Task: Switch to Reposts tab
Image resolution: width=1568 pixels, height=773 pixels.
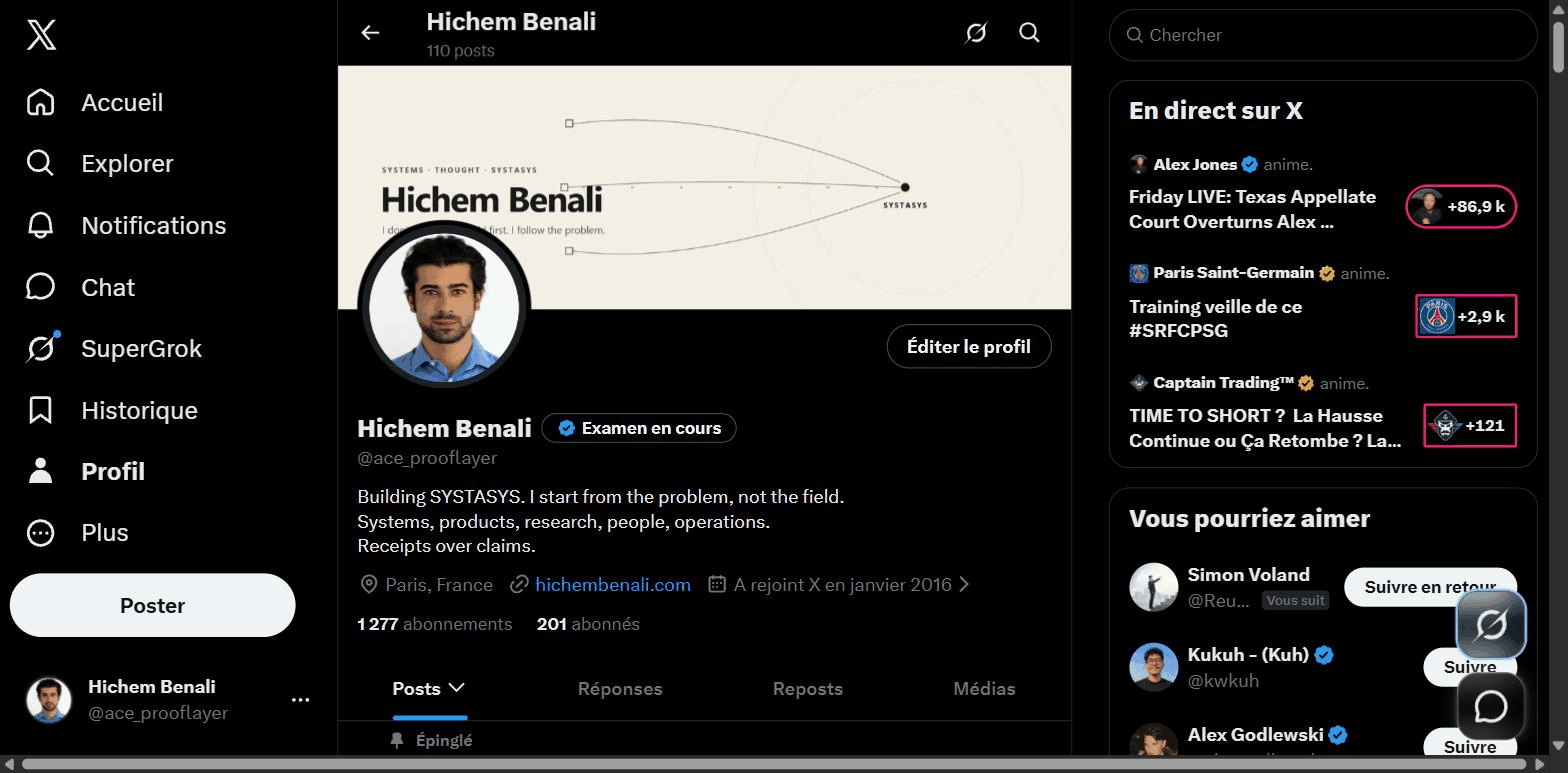Action: [807, 689]
